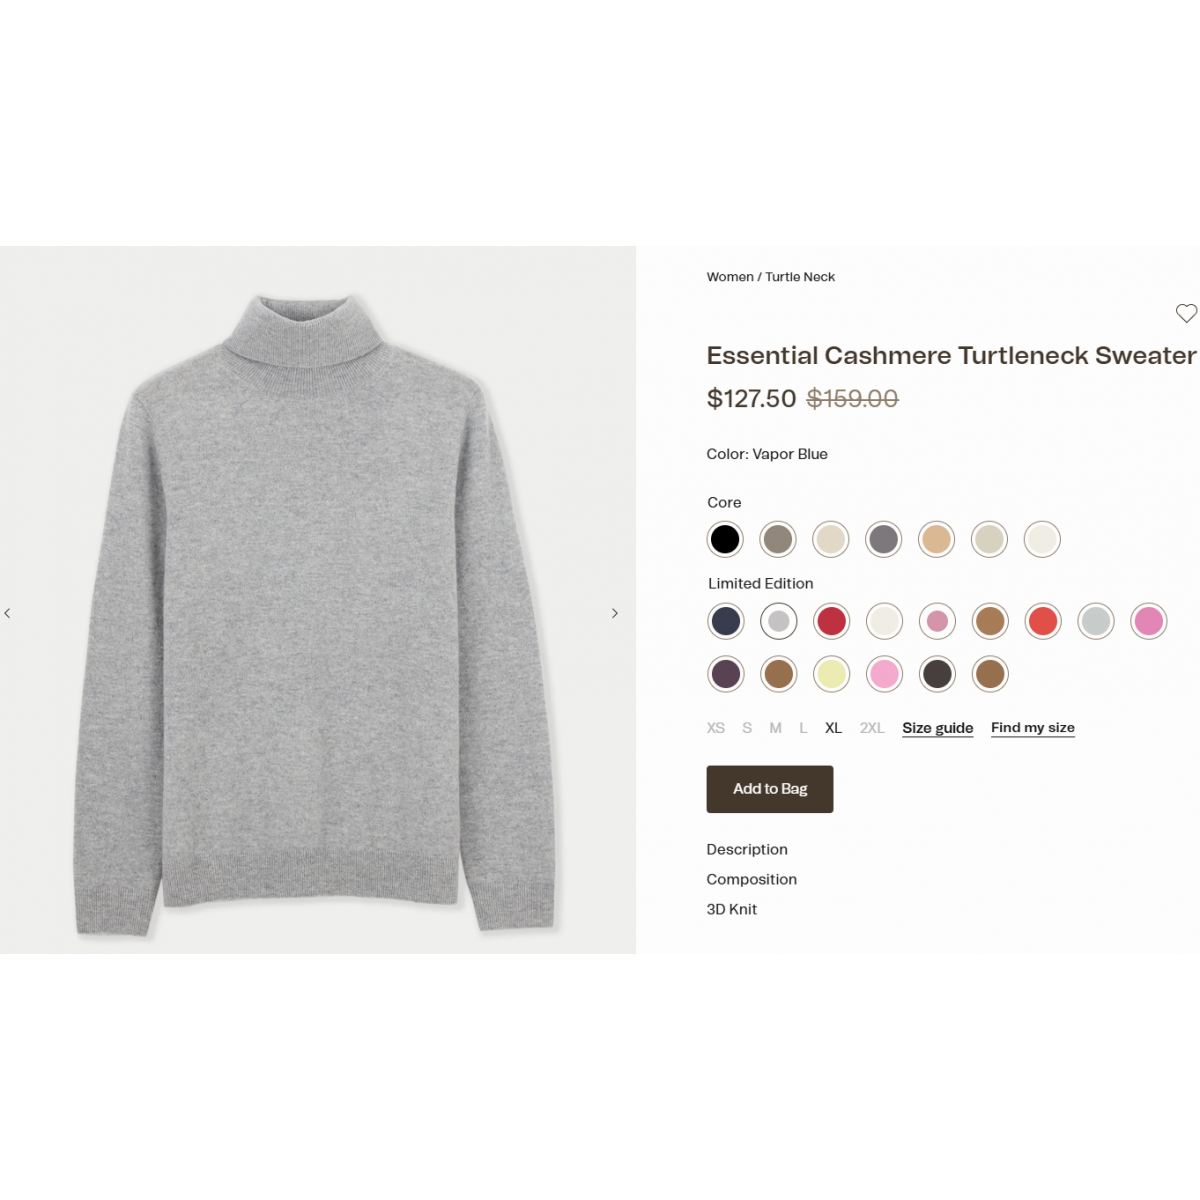
Task: Select size XS
Action: 716,728
